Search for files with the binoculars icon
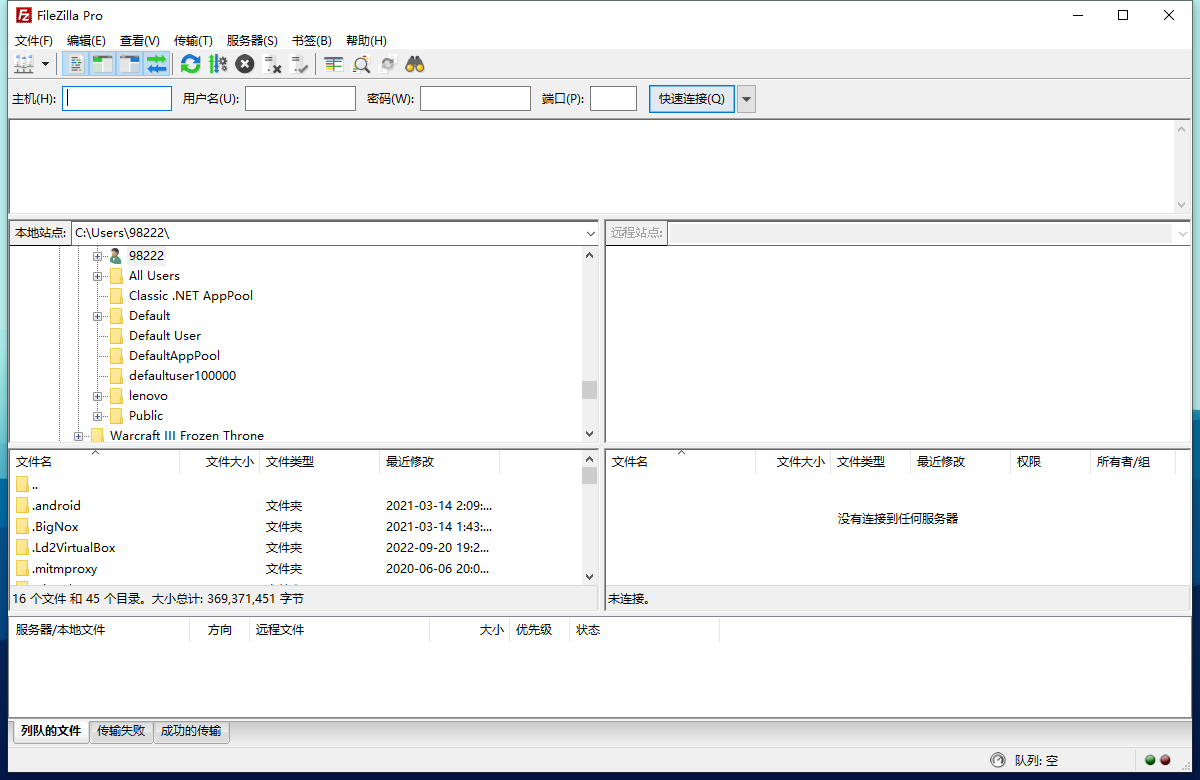The width and height of the screenshot is (1200, 780). [414, 64]
